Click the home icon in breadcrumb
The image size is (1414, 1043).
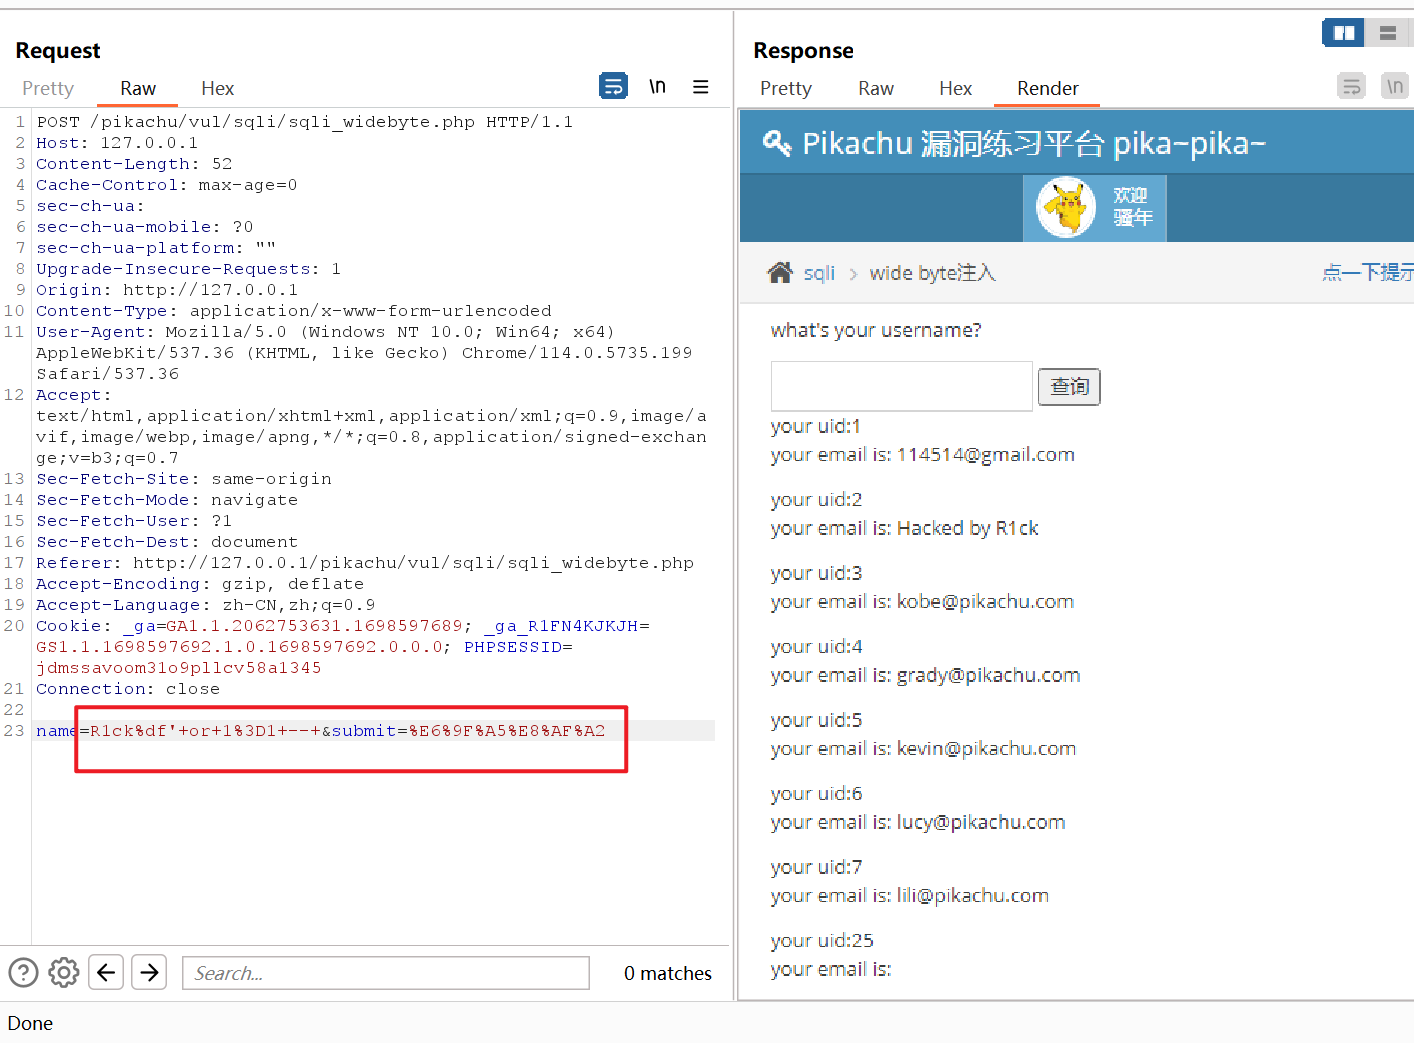click(x=780, y=273)
